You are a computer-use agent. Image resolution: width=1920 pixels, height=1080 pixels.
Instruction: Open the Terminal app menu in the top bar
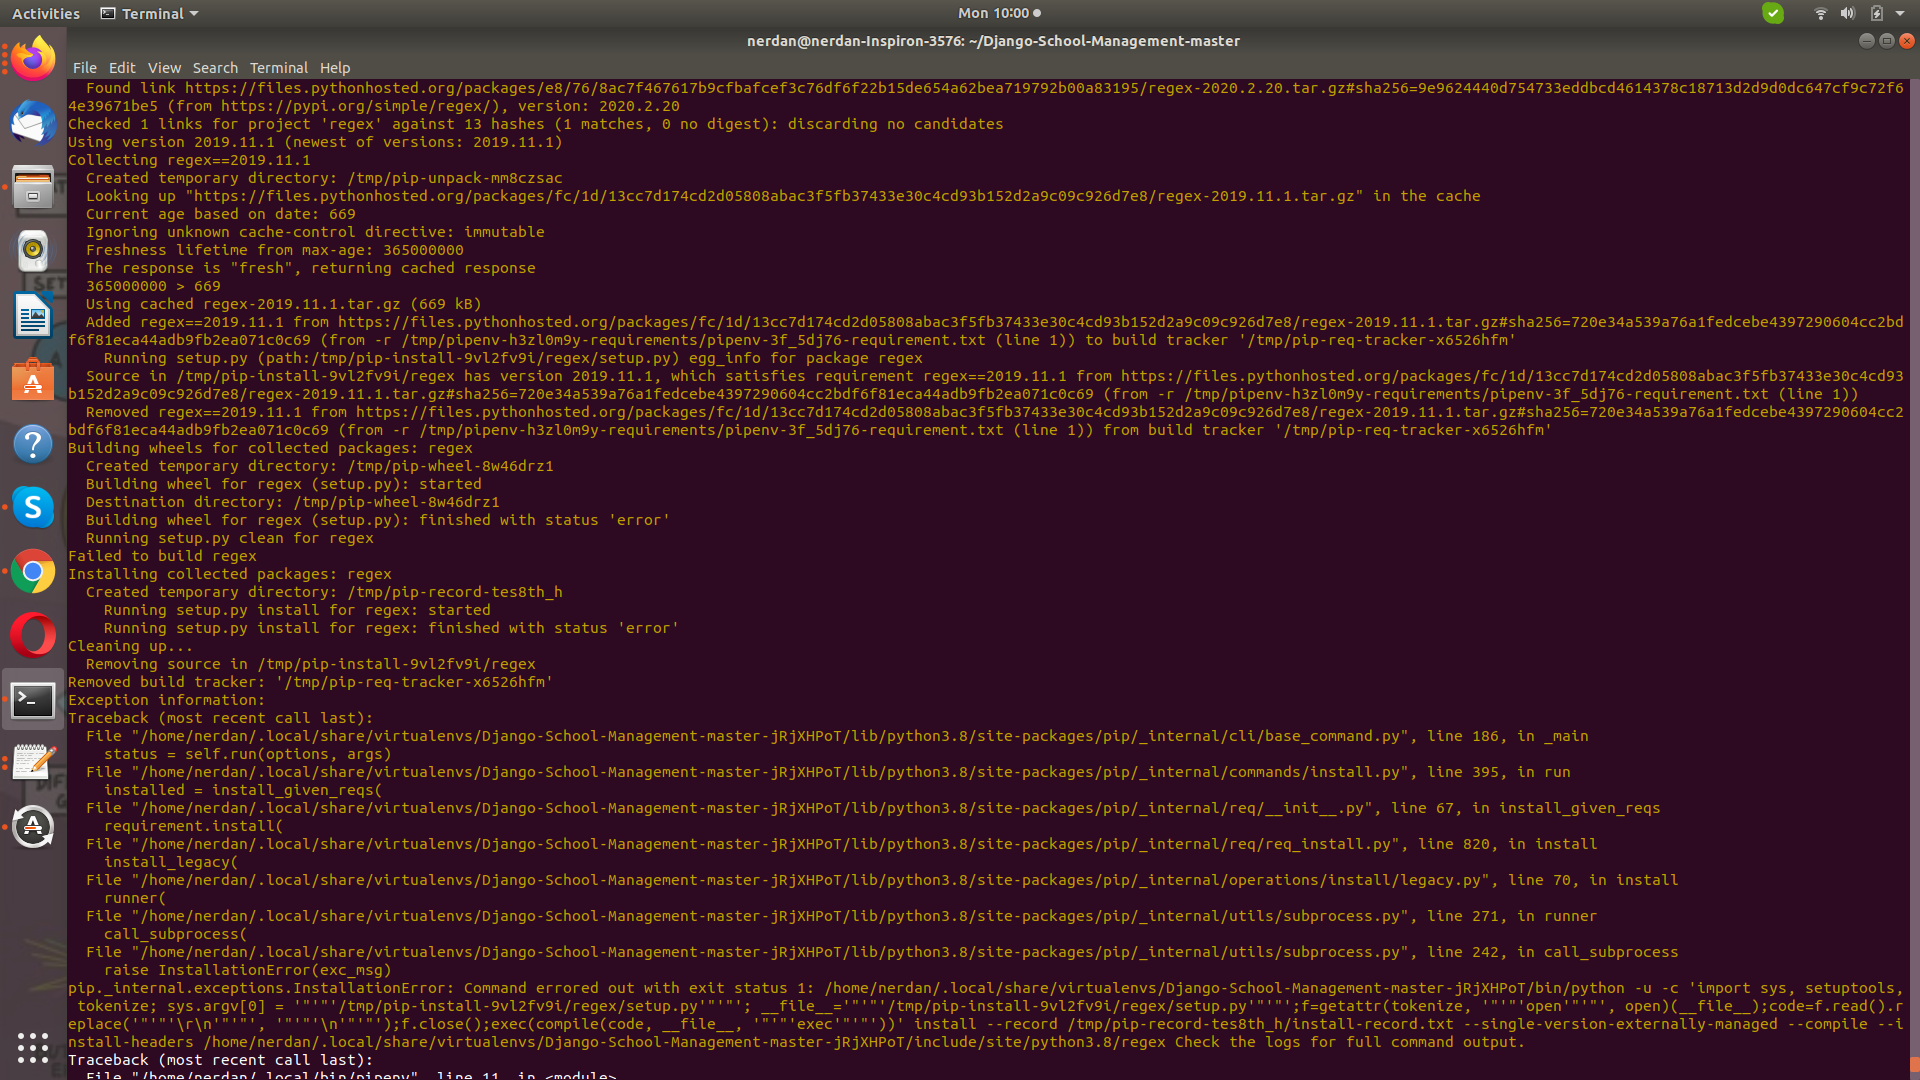148,13
